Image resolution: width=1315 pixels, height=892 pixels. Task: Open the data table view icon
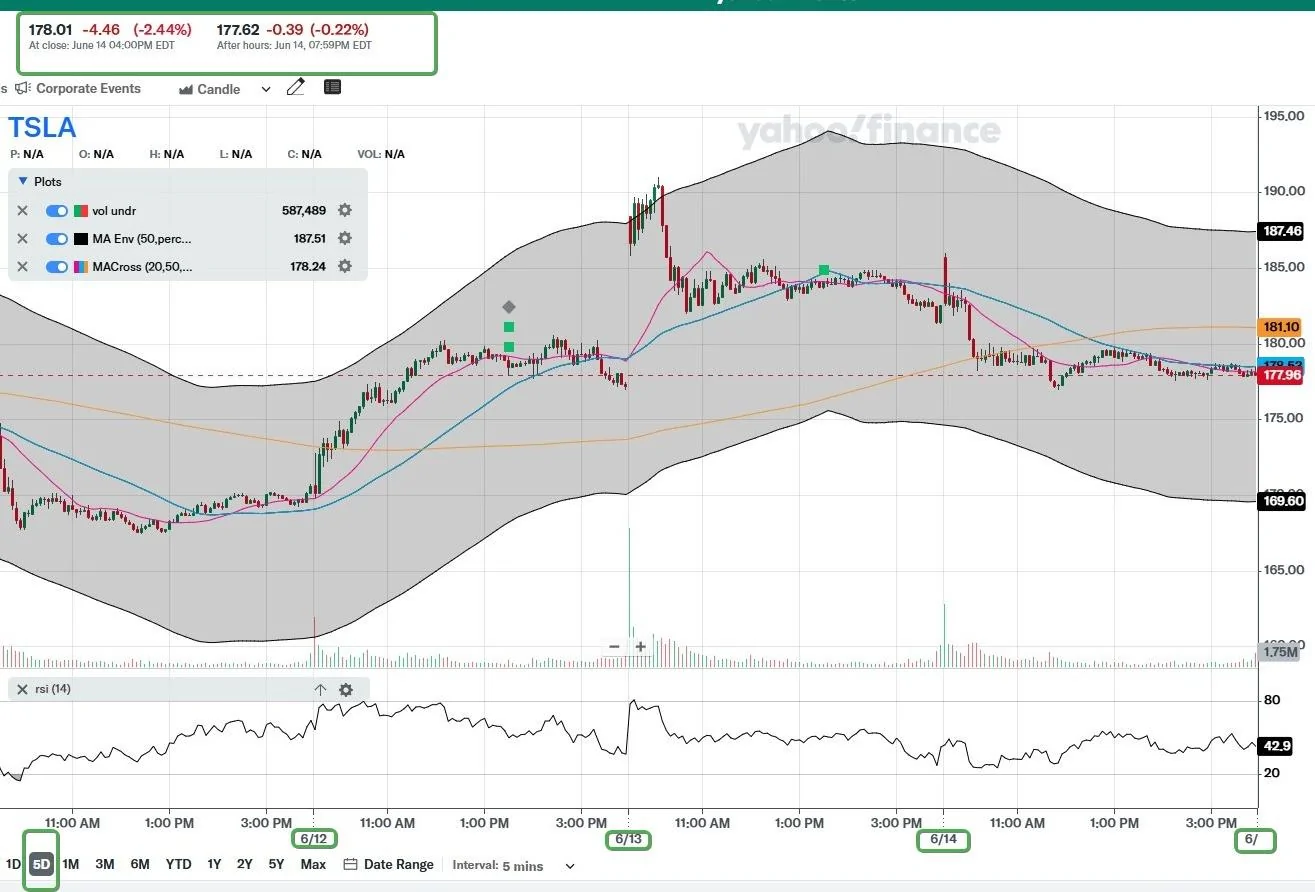click(x=333, y=88)
